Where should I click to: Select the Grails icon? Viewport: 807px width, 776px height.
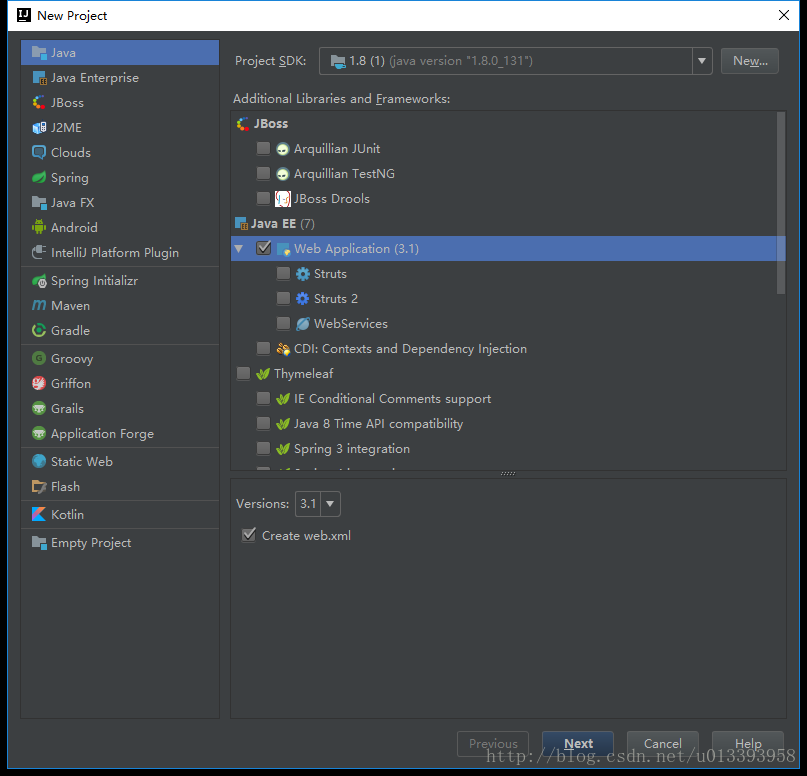(x=39, y=408)
